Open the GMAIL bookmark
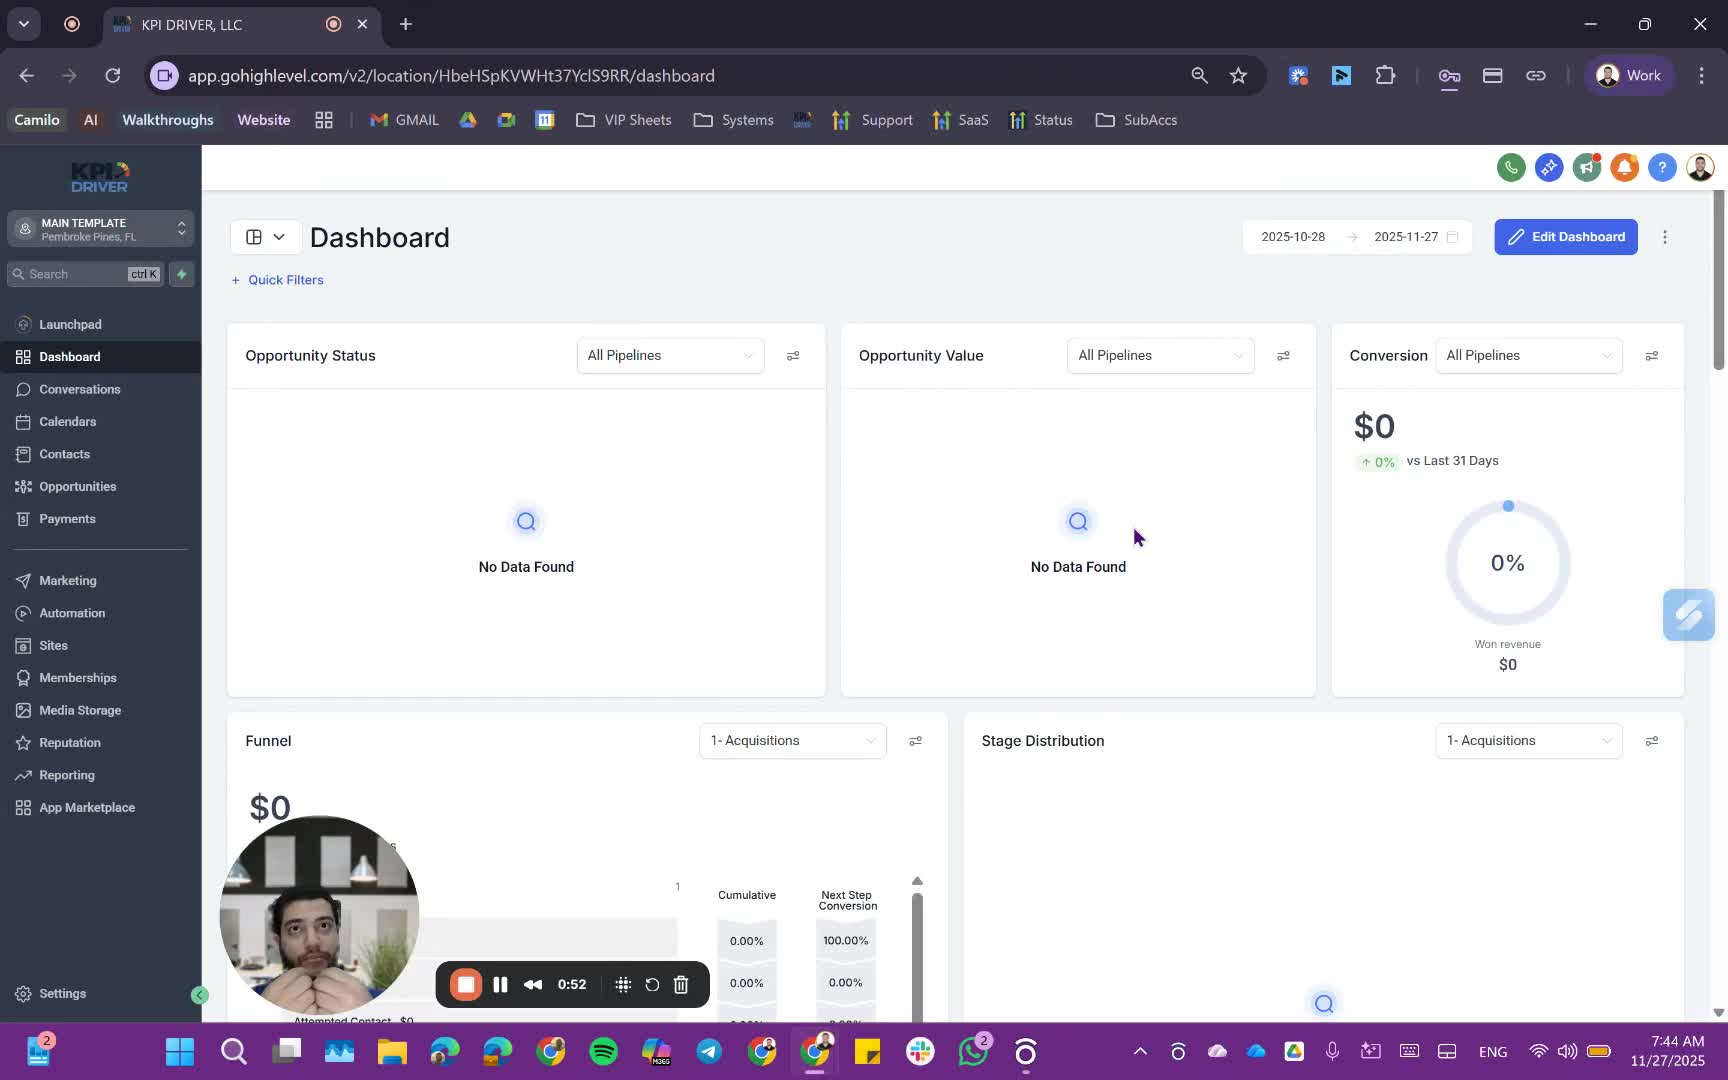 (405, 120)
